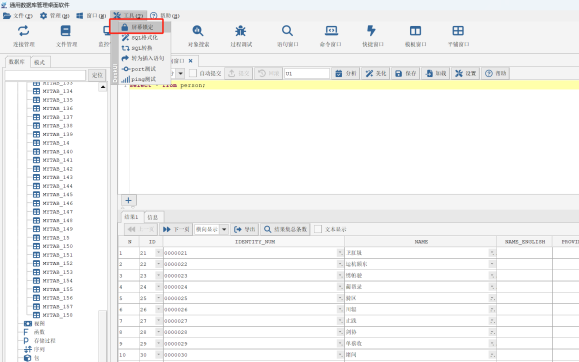Screen dimensions: 579x362
Task: Switch to the 数据库 database tab
Action: pos(17,62)
